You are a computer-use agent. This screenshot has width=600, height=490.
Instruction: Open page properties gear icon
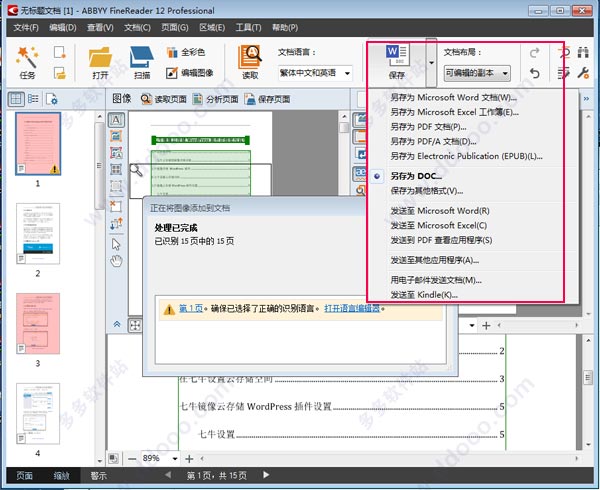52,99
